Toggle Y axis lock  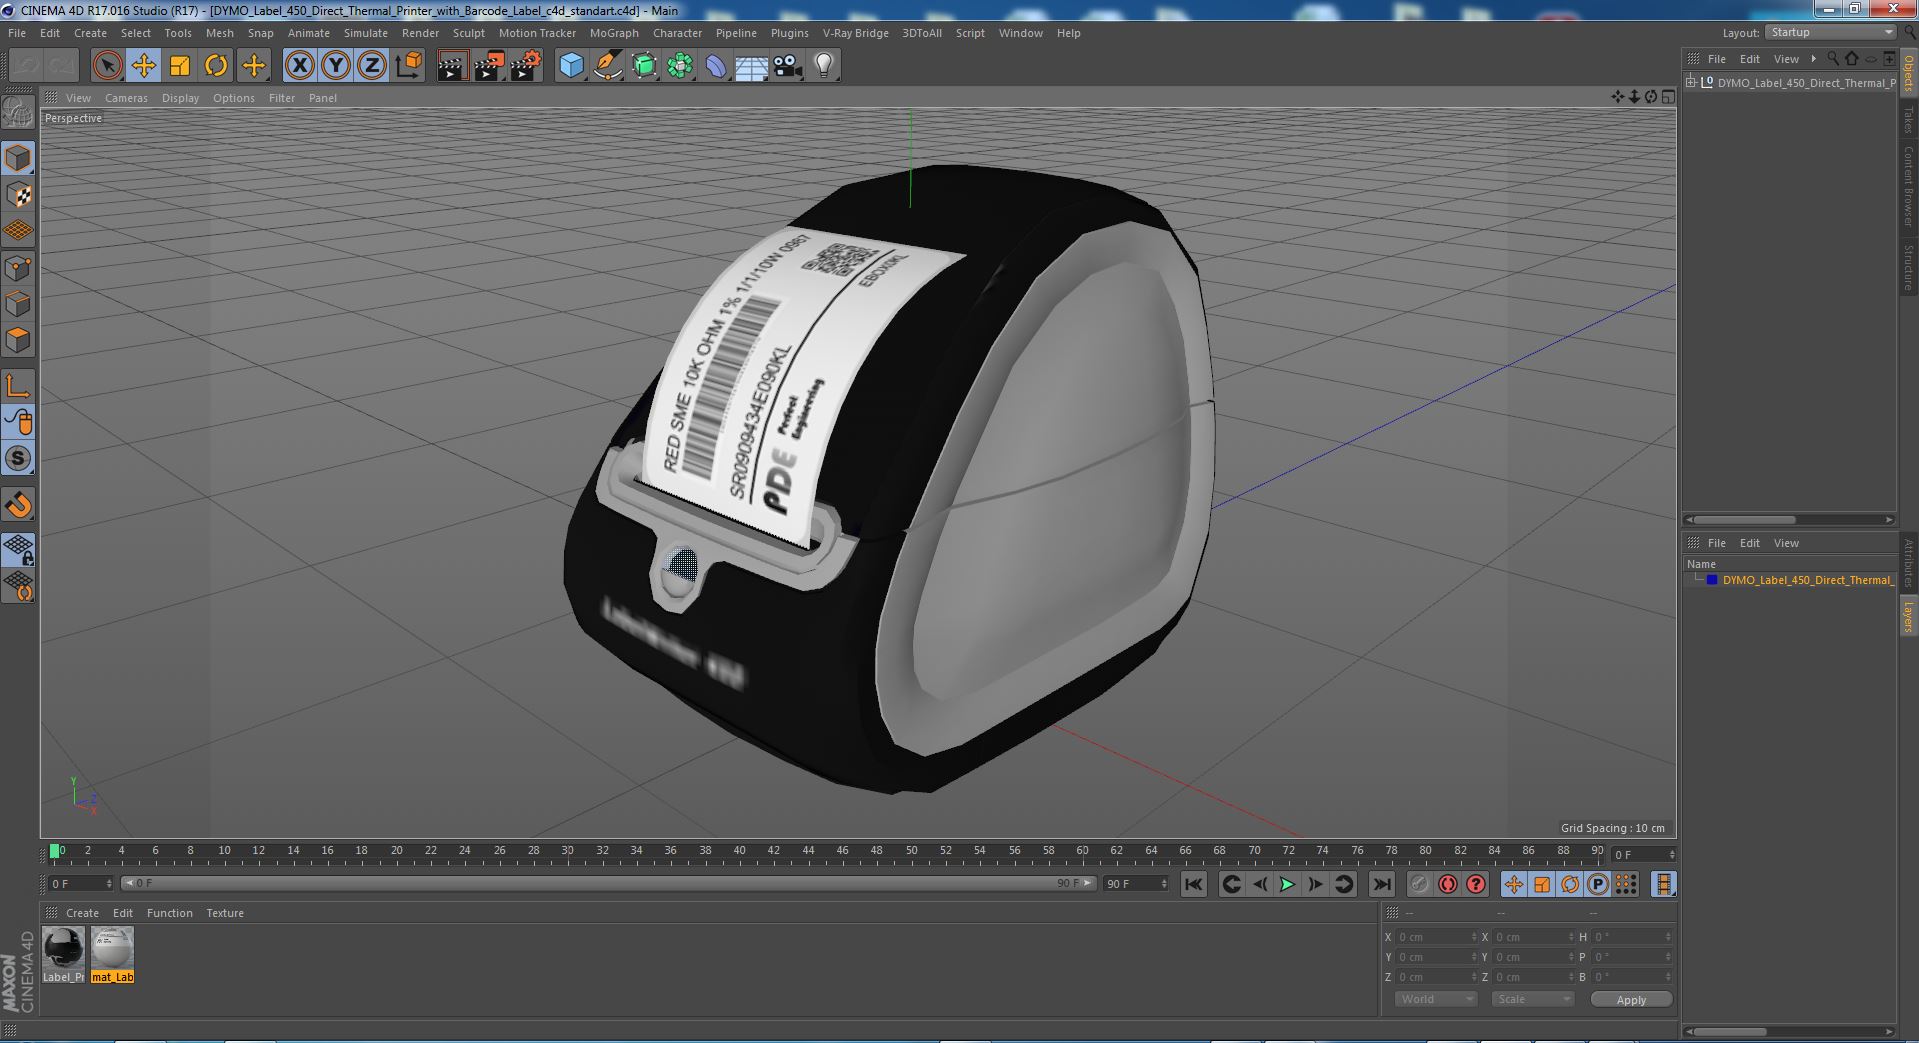click(336, 66)
